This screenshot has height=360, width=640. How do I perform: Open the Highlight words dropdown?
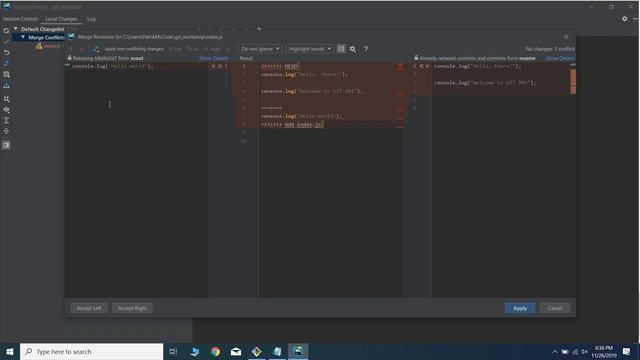[x=309, y=49]
